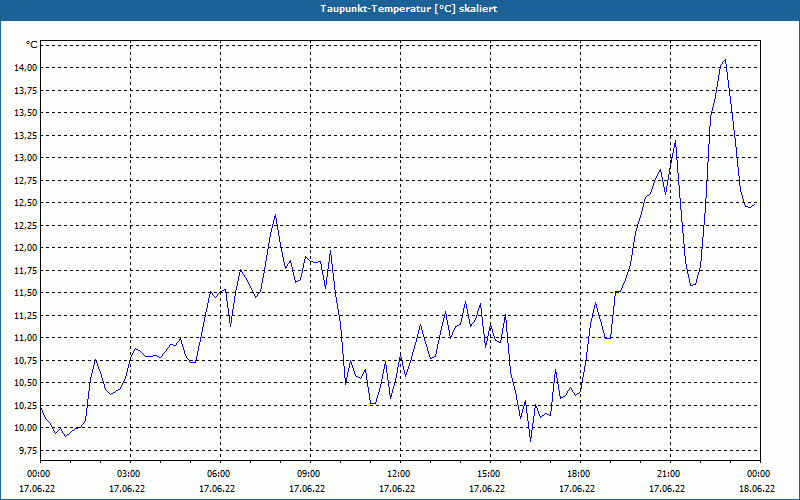Click the 17.06.22 date under 21:00

point(667,488)
